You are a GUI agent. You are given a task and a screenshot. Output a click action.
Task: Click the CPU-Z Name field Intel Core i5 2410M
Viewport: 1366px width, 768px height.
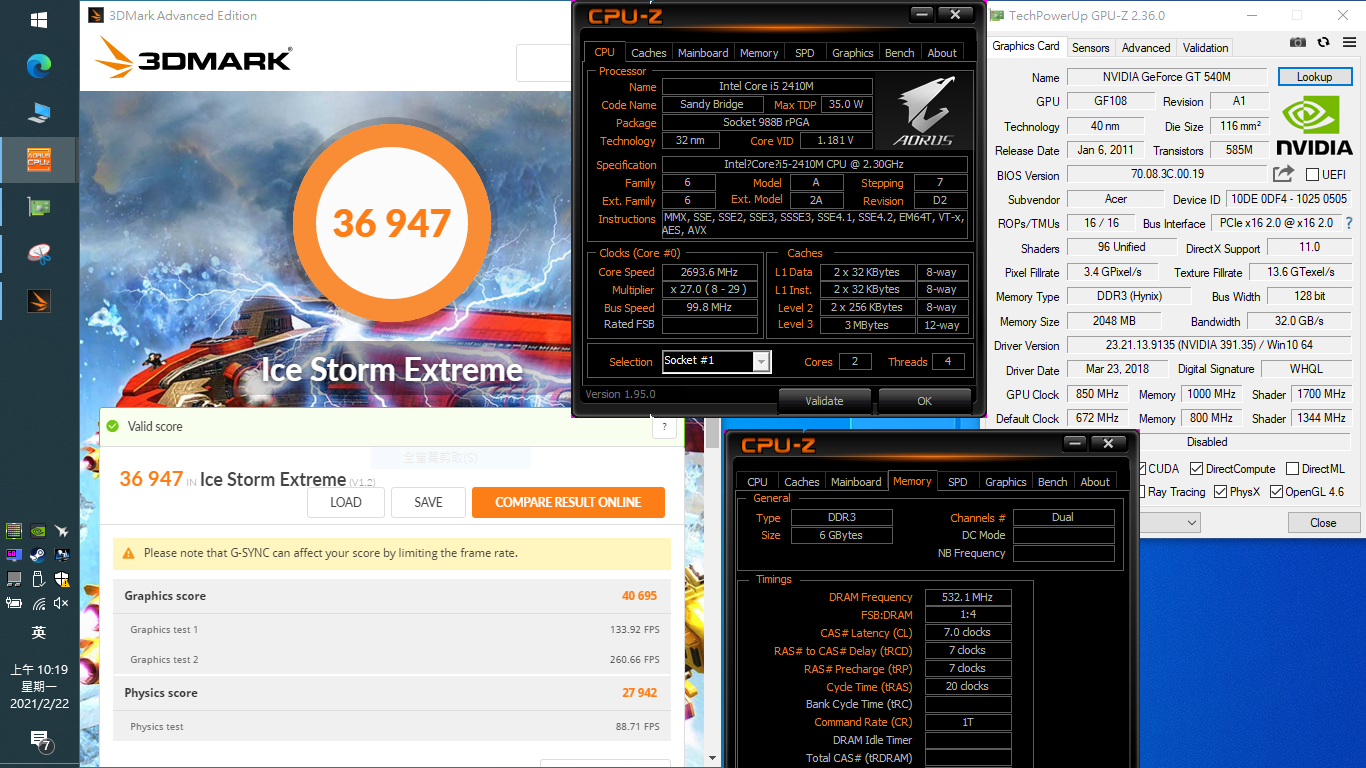pyautogui.click(x=767, y=87)
